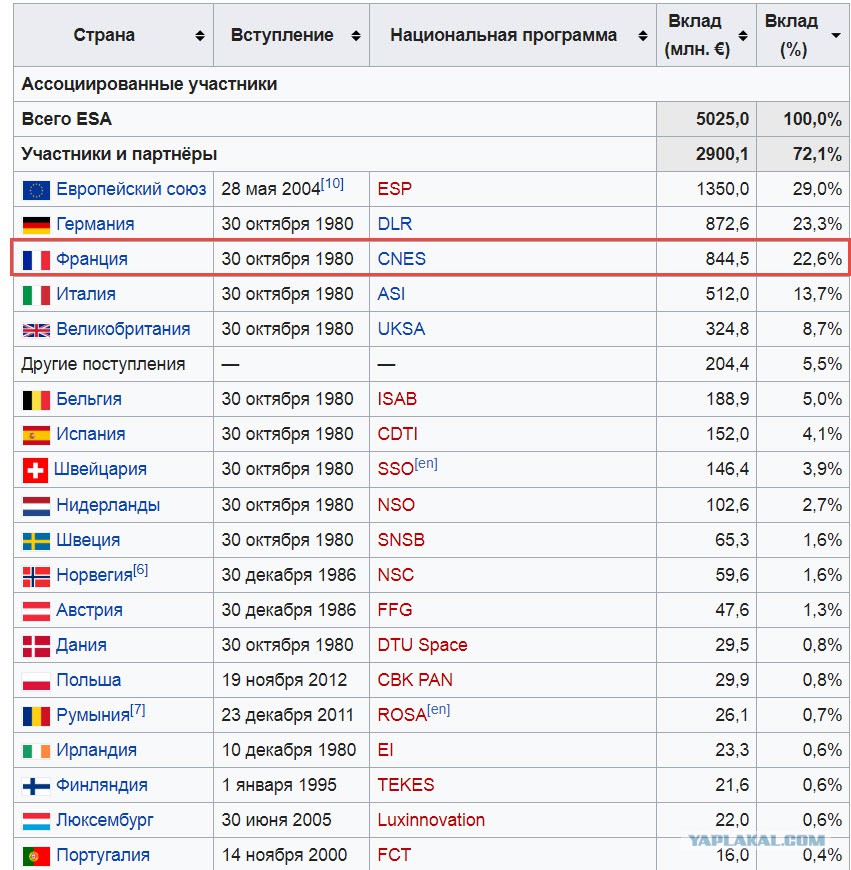Screen dimensions: 851x870
Task: Open the DLR national program link
Action: 395,224
